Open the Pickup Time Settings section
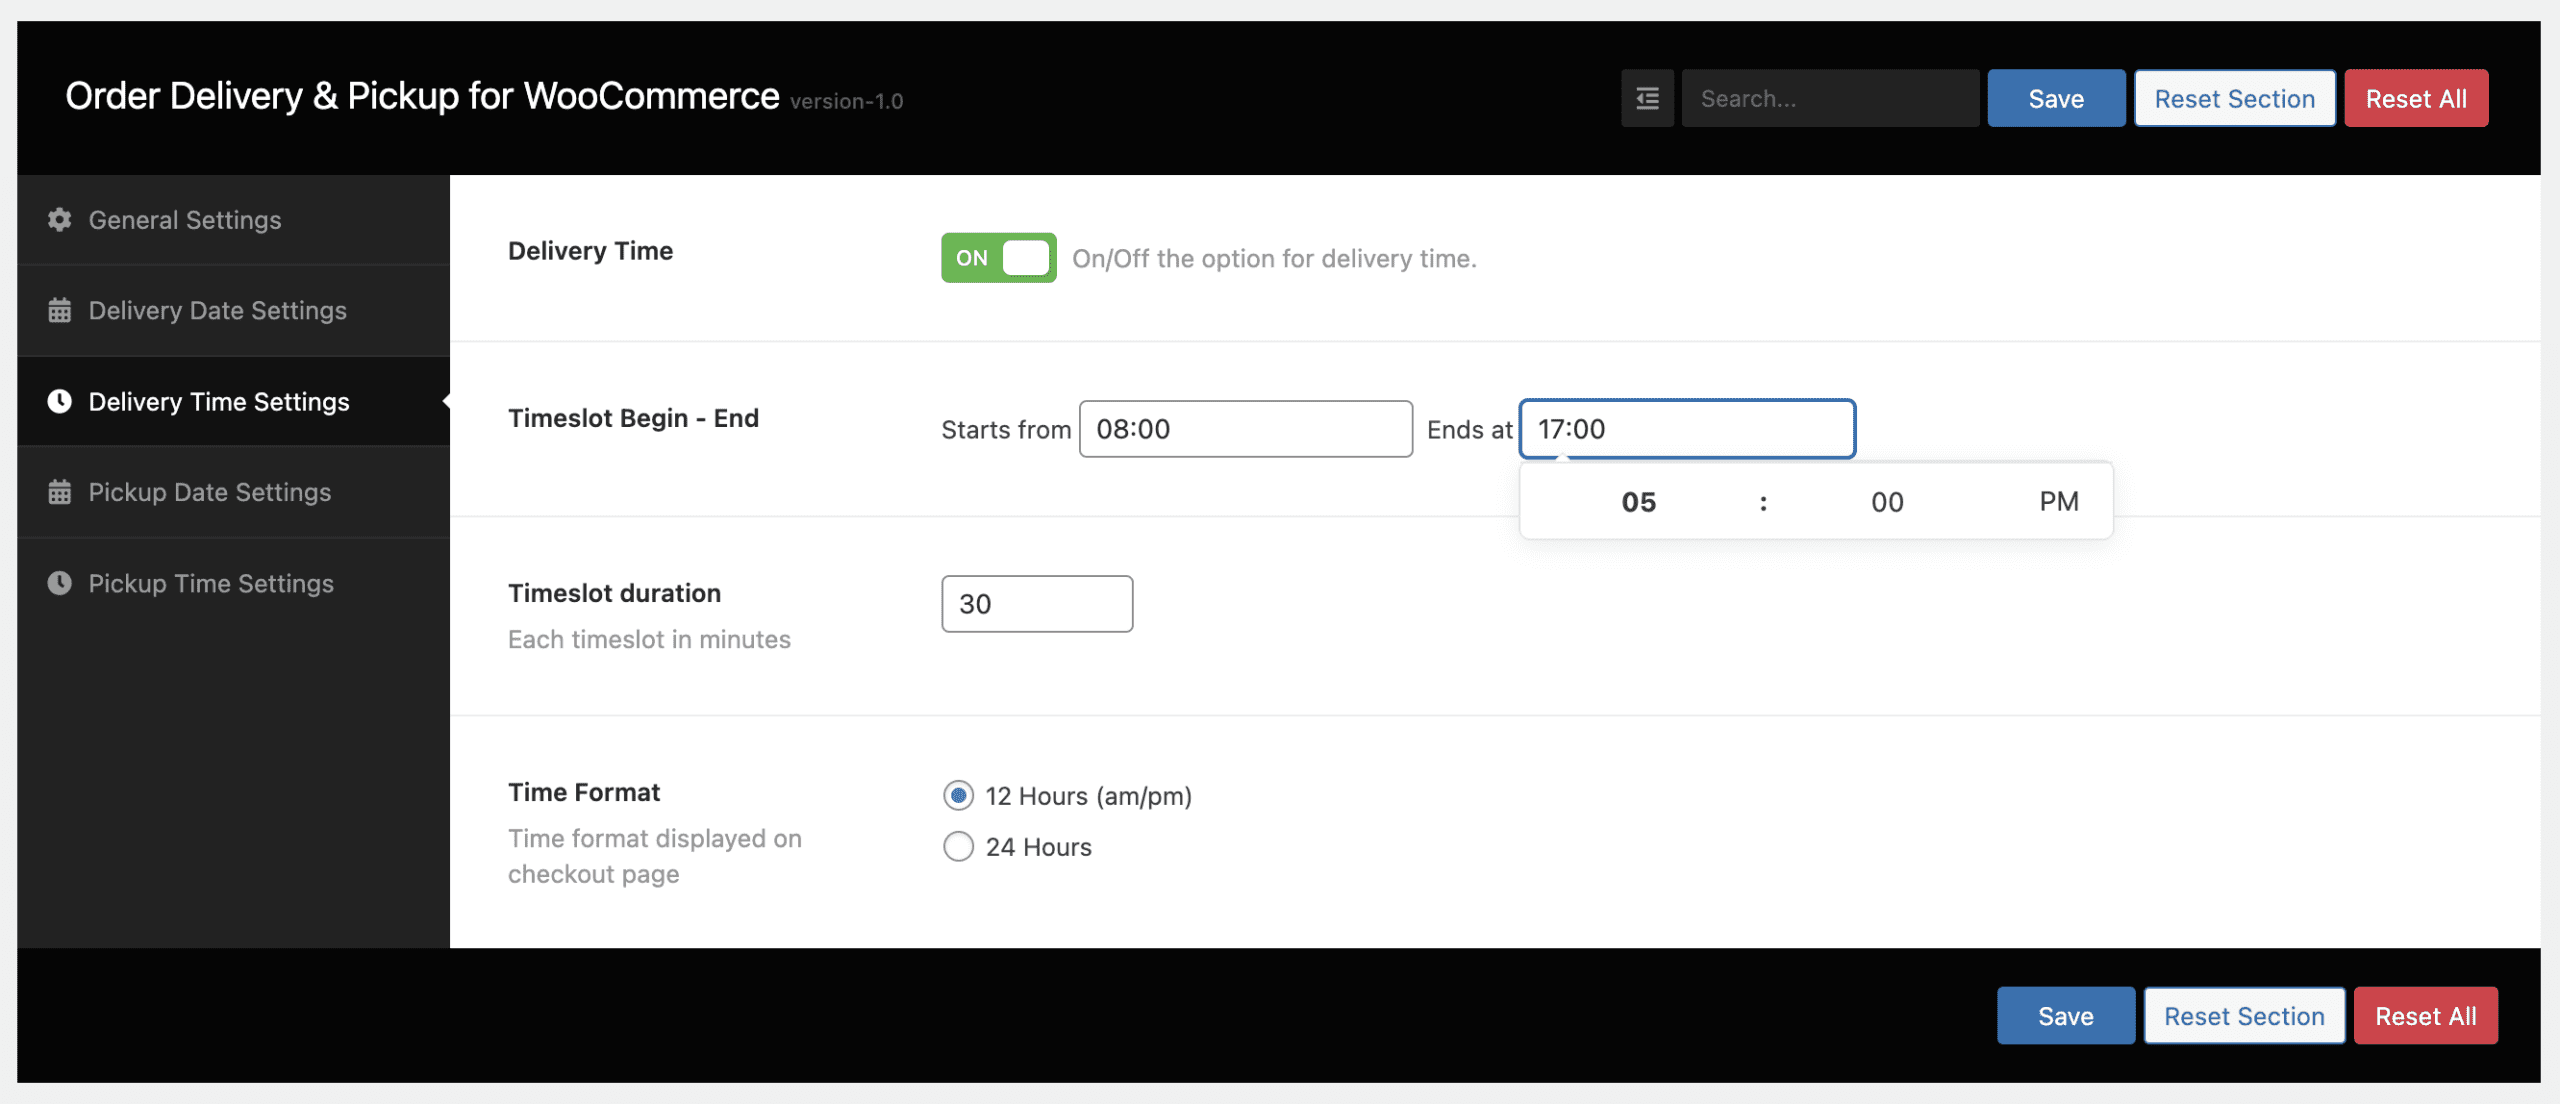This screenshot has width=2560, height=1104. pos(211,583)
